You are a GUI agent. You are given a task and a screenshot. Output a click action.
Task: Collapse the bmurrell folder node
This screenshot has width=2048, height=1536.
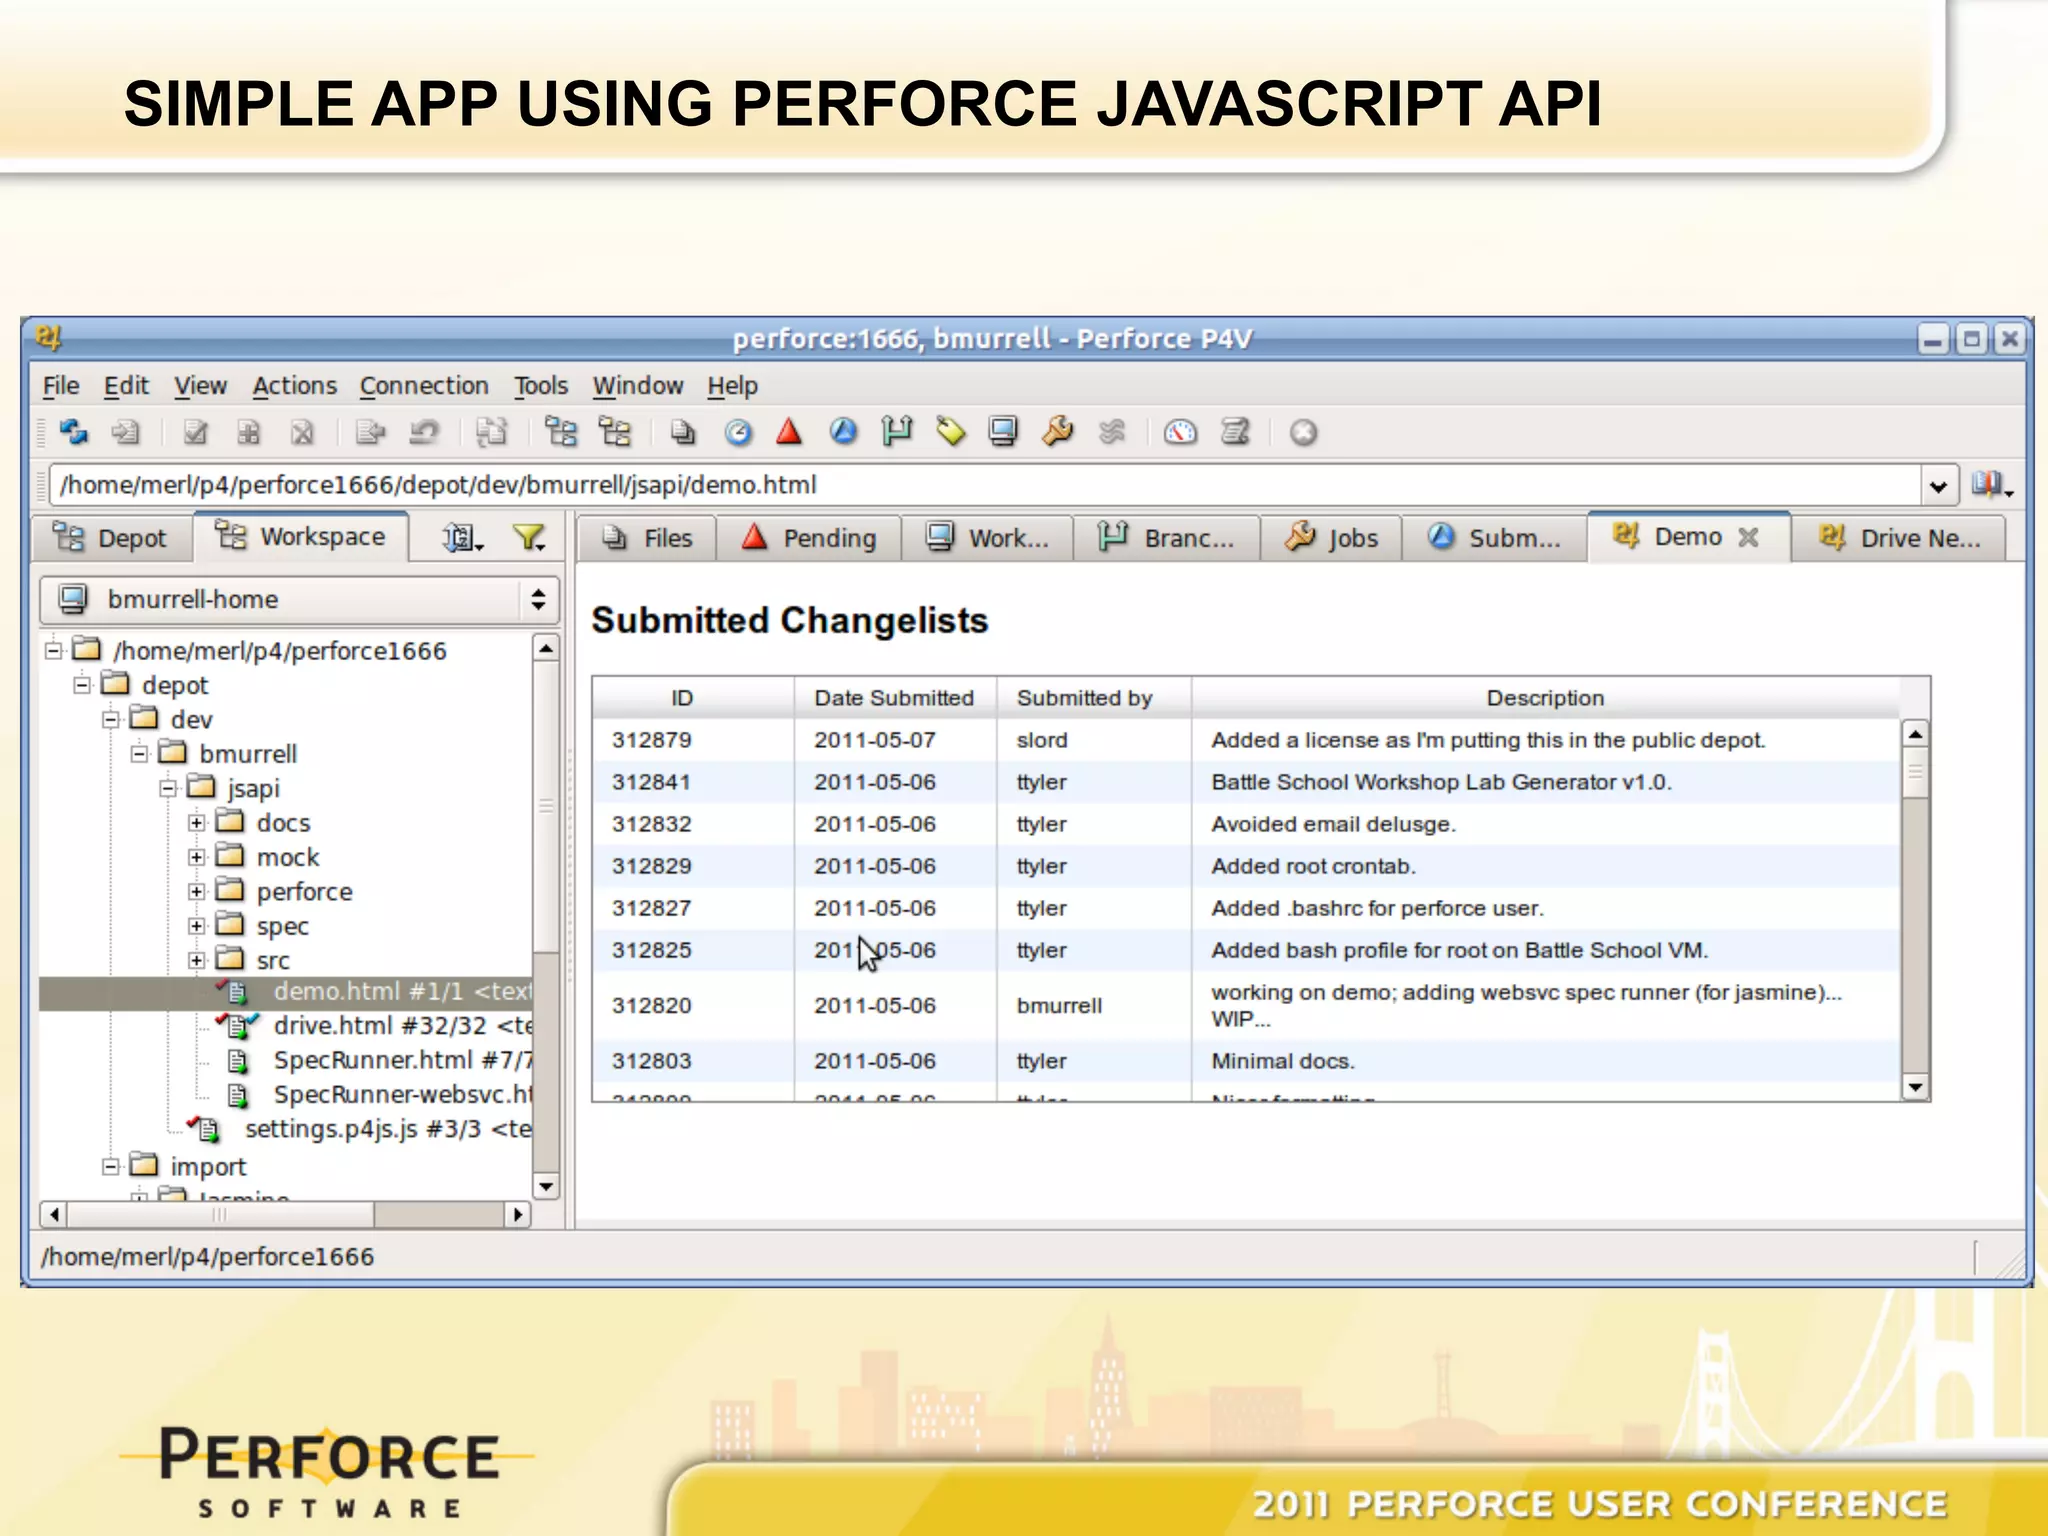click(140, 753)
